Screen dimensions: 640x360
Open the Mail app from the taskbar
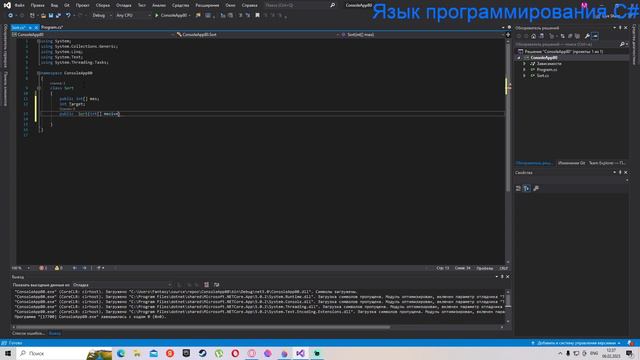[153, 353]
